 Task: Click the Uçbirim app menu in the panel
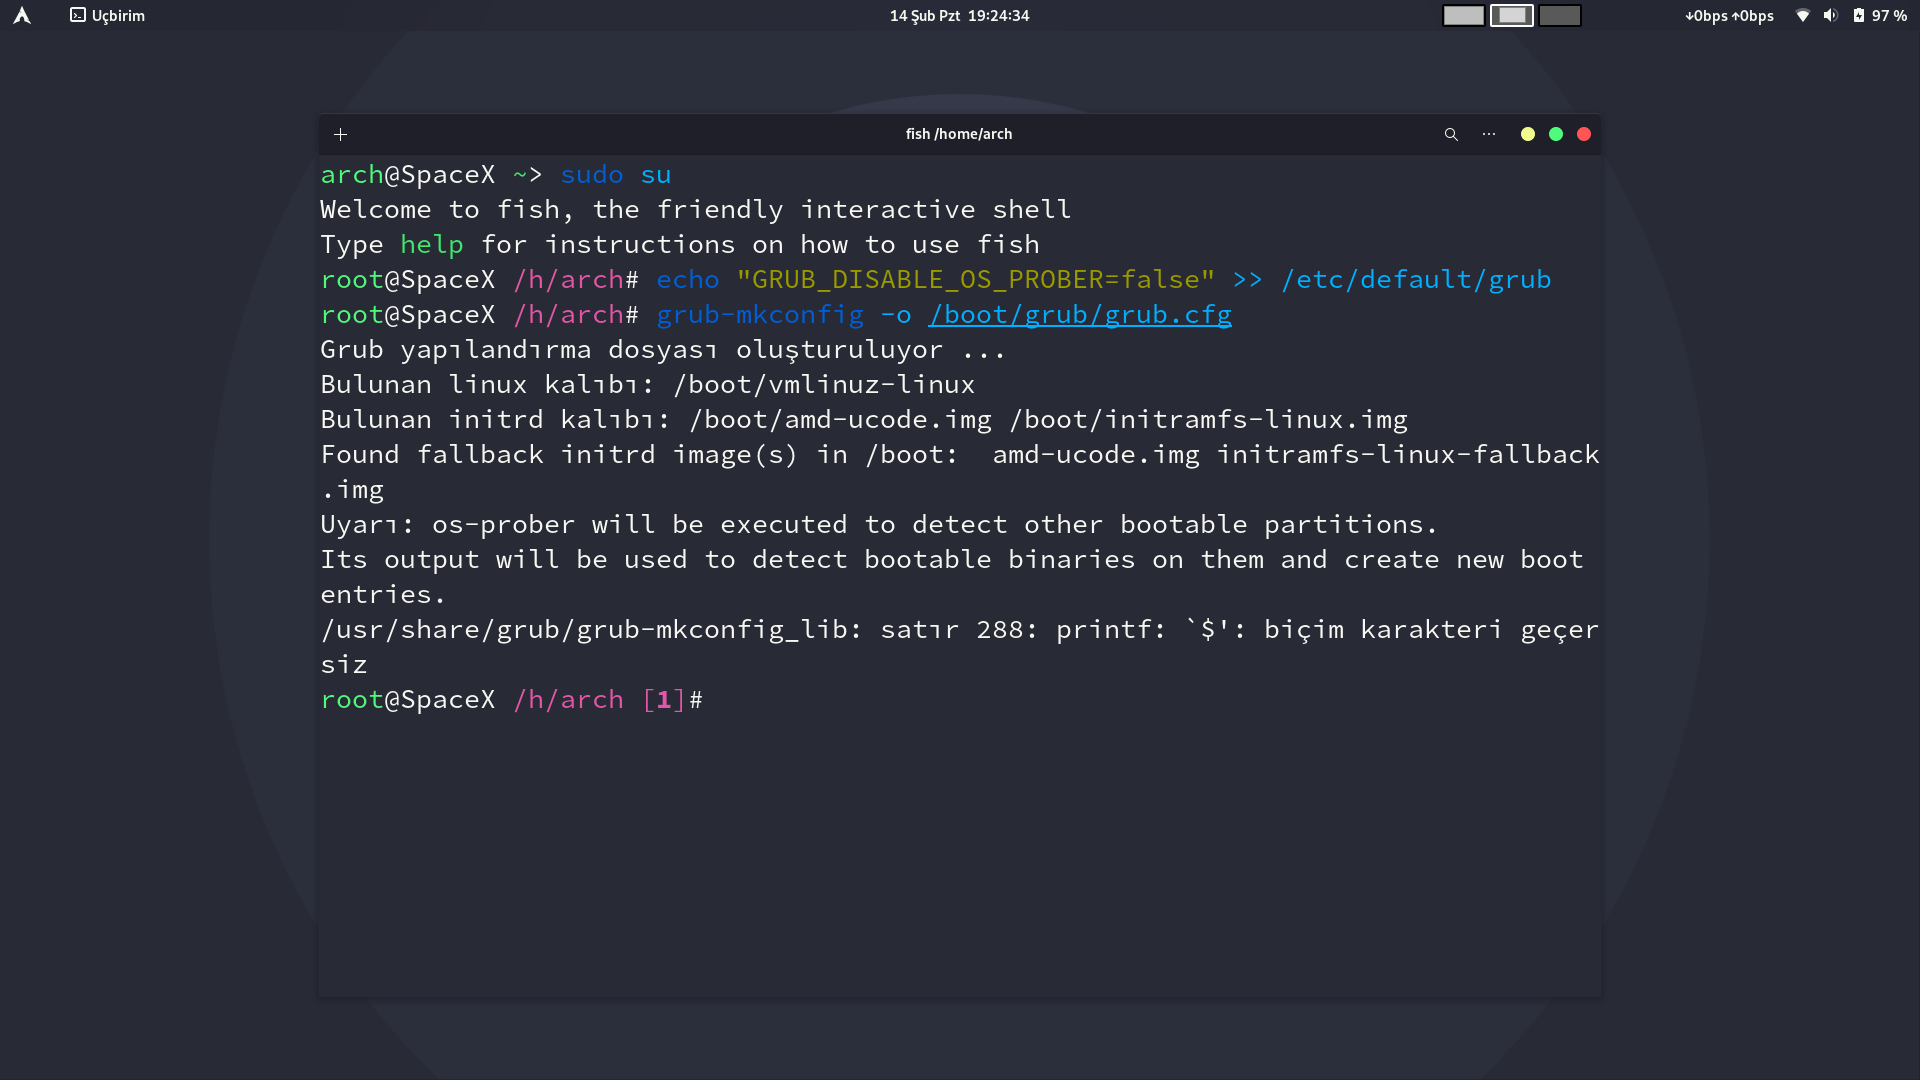[108, 15]
